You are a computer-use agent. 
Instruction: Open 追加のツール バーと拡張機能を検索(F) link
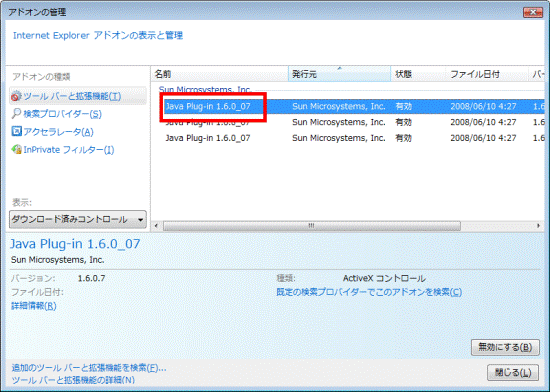(x=89, y=368)
